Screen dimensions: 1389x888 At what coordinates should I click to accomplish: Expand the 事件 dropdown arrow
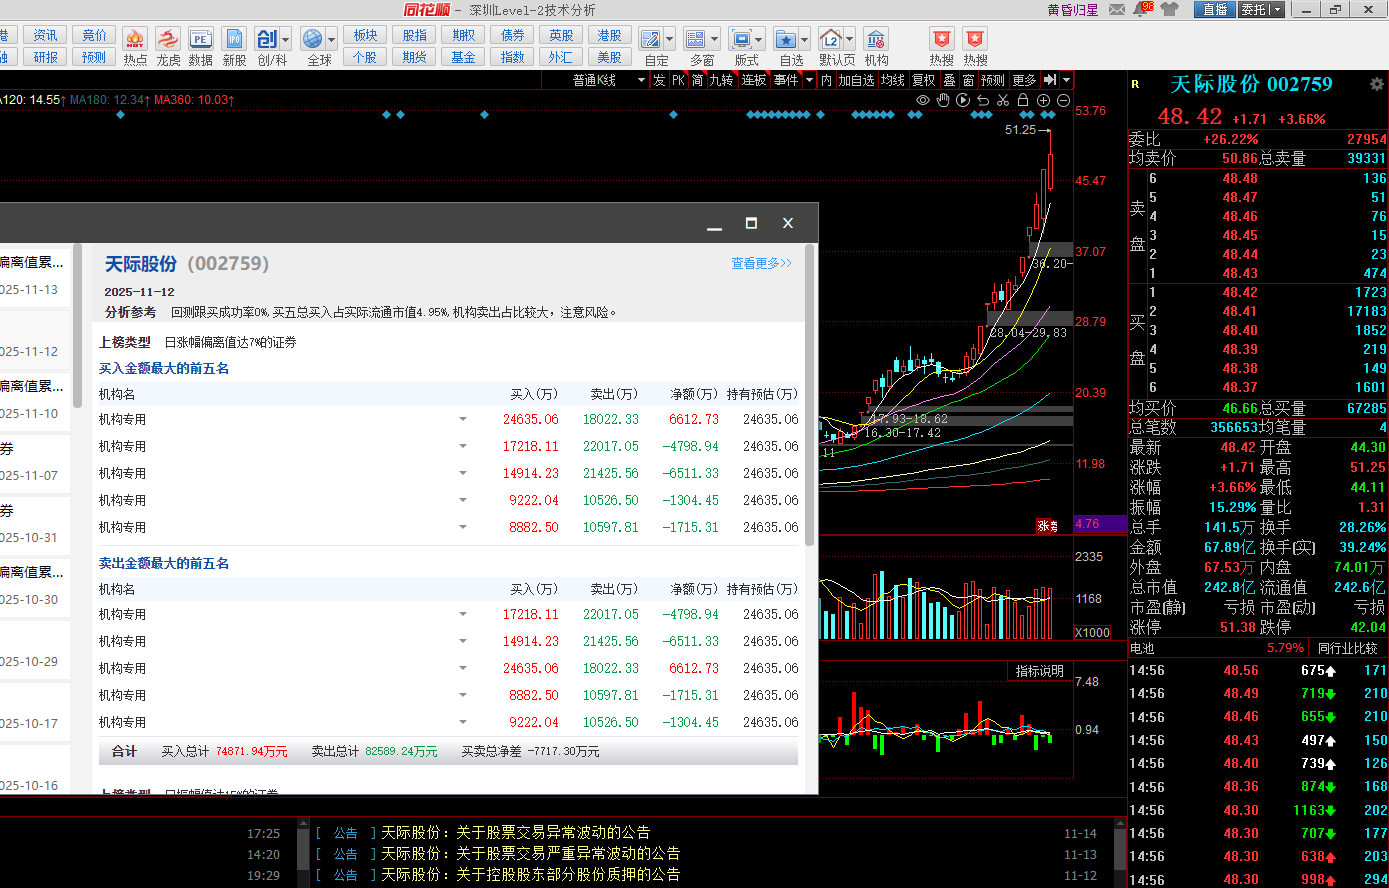810,80
